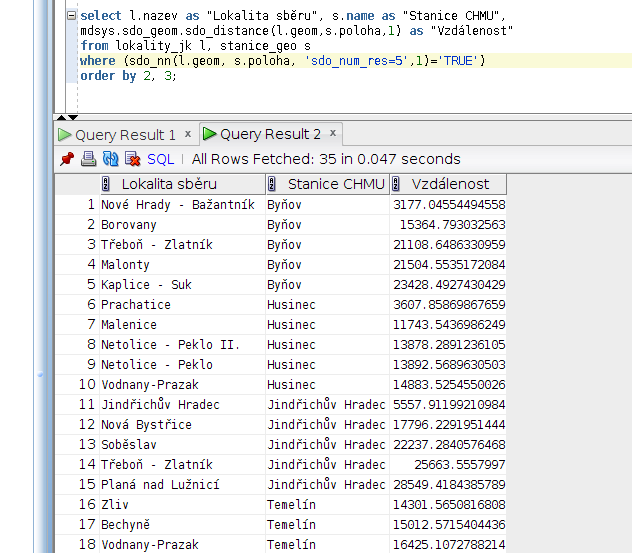This screenshot has width=632, height=553.
Task: Click sort icon in Stanice CHMU header
Action: (x=272, y=184)
